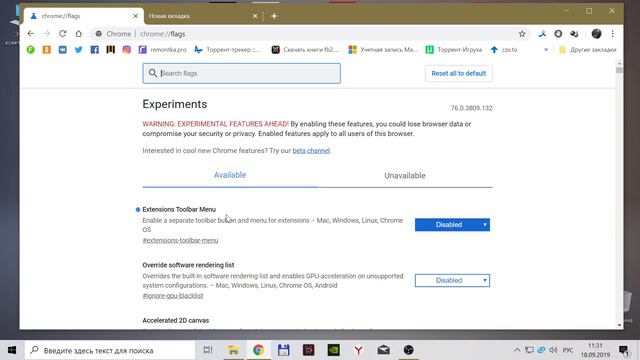Image resolution: width=640 pixels, height=360 pixels.
Task: Focus the Search flags field
Action: coord(241,73)
